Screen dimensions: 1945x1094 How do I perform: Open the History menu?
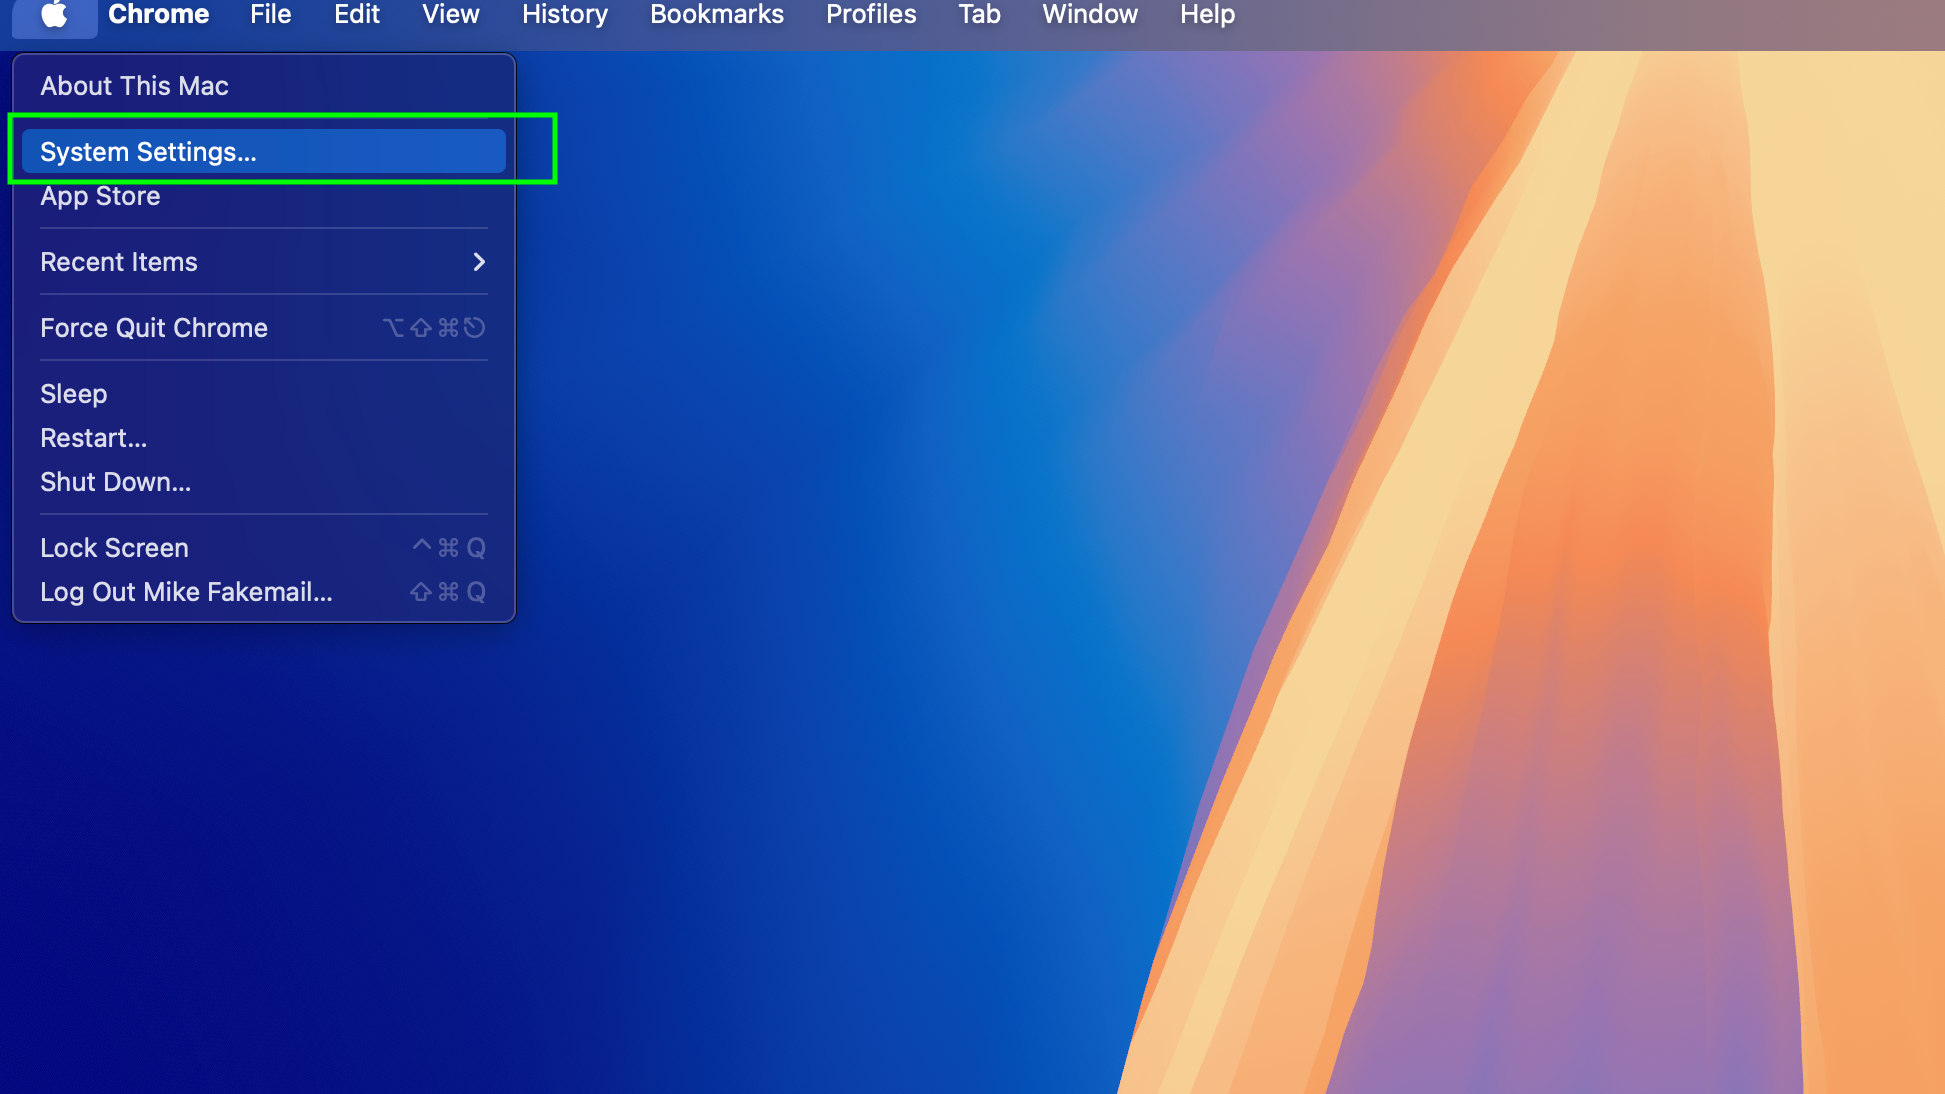[x=564, y=15]
